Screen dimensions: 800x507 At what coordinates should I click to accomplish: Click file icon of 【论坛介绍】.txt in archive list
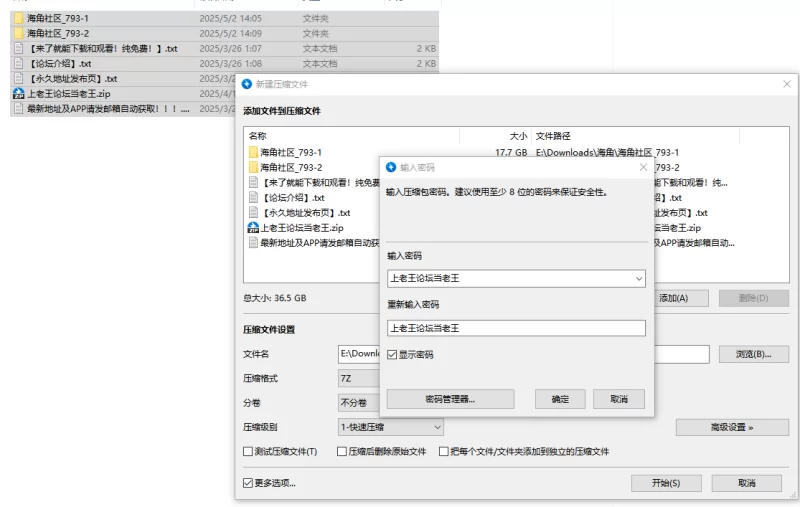coord(254,197)
